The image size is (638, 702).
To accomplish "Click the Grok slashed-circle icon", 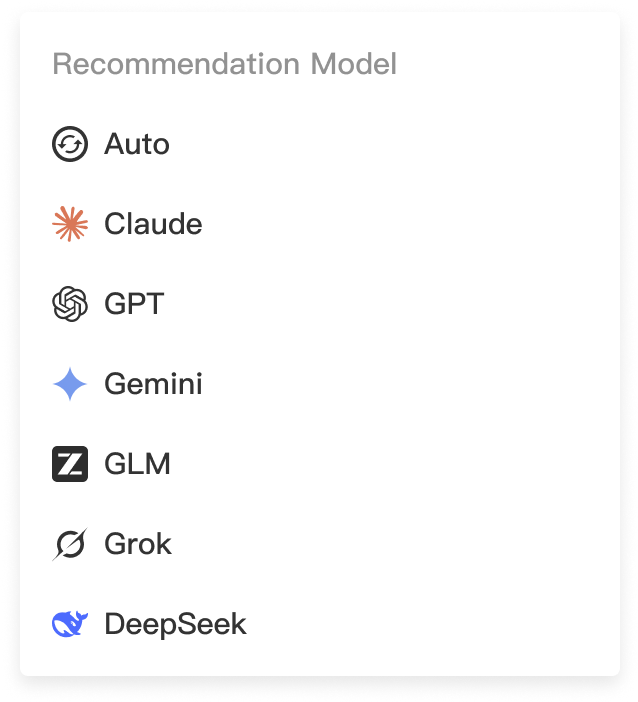I will (x=70, y=544).
